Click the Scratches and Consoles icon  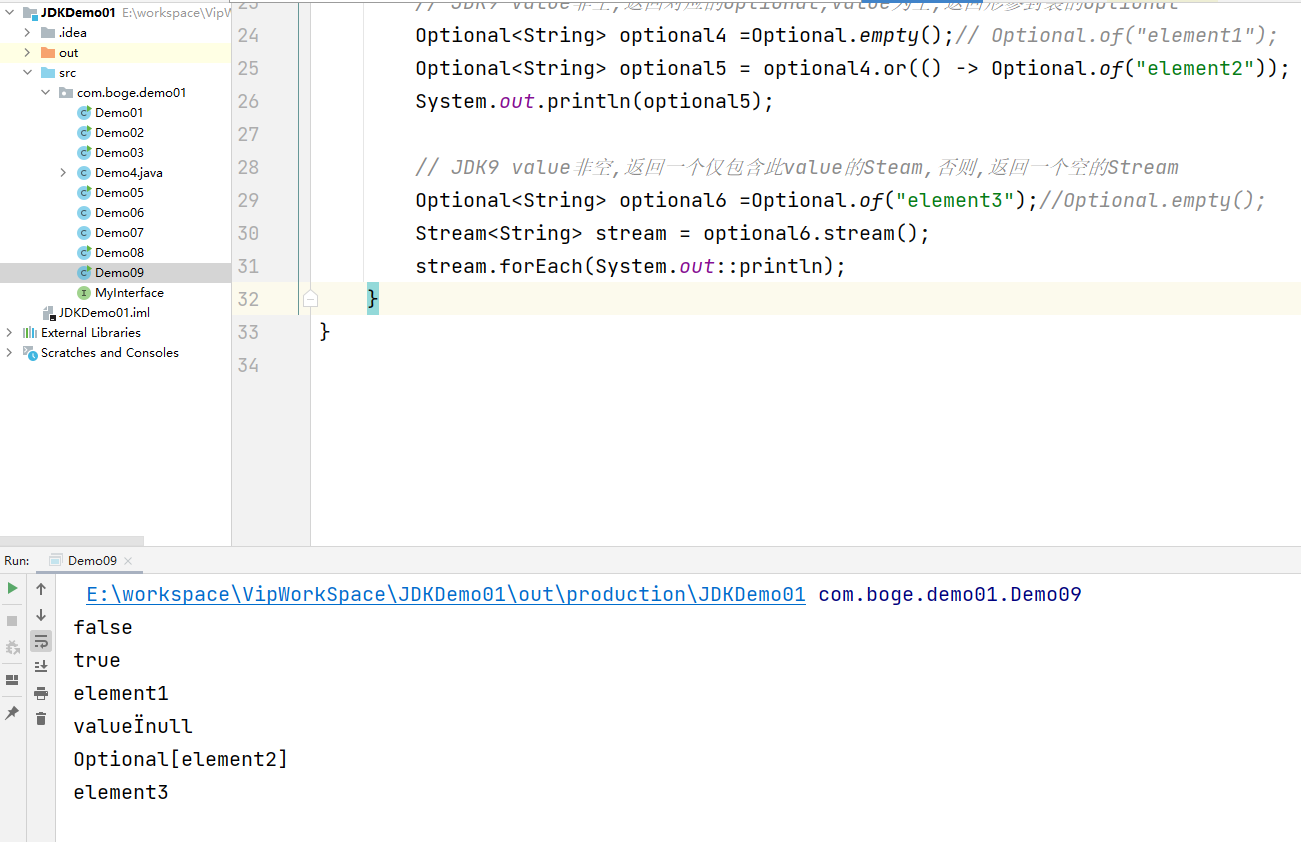click(29, 352)
